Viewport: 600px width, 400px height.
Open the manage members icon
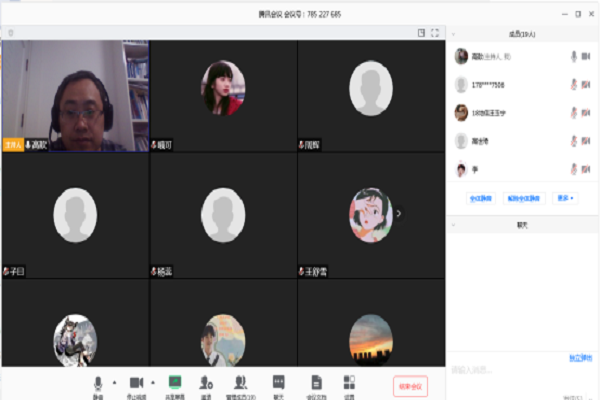coord(241,382)
